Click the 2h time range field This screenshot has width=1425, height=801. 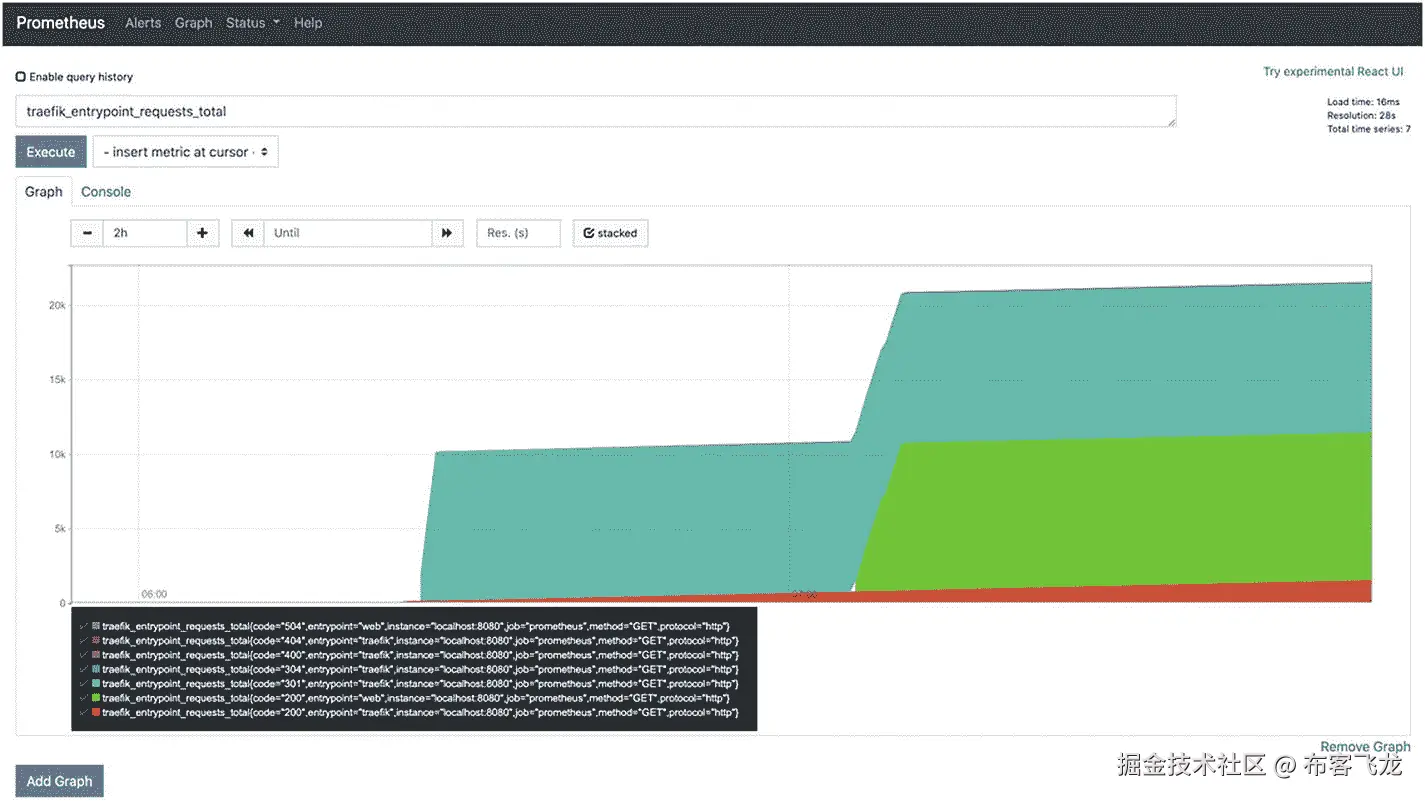[145, 233]
